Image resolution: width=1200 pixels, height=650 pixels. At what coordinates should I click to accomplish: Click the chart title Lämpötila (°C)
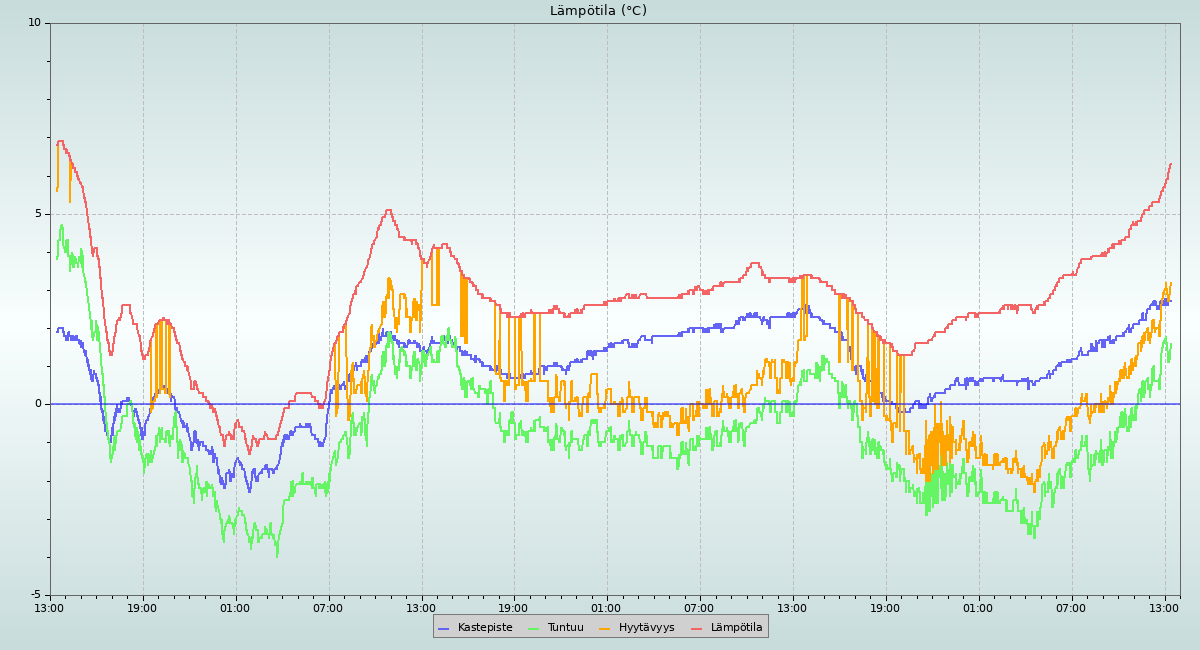pos(598,11)
